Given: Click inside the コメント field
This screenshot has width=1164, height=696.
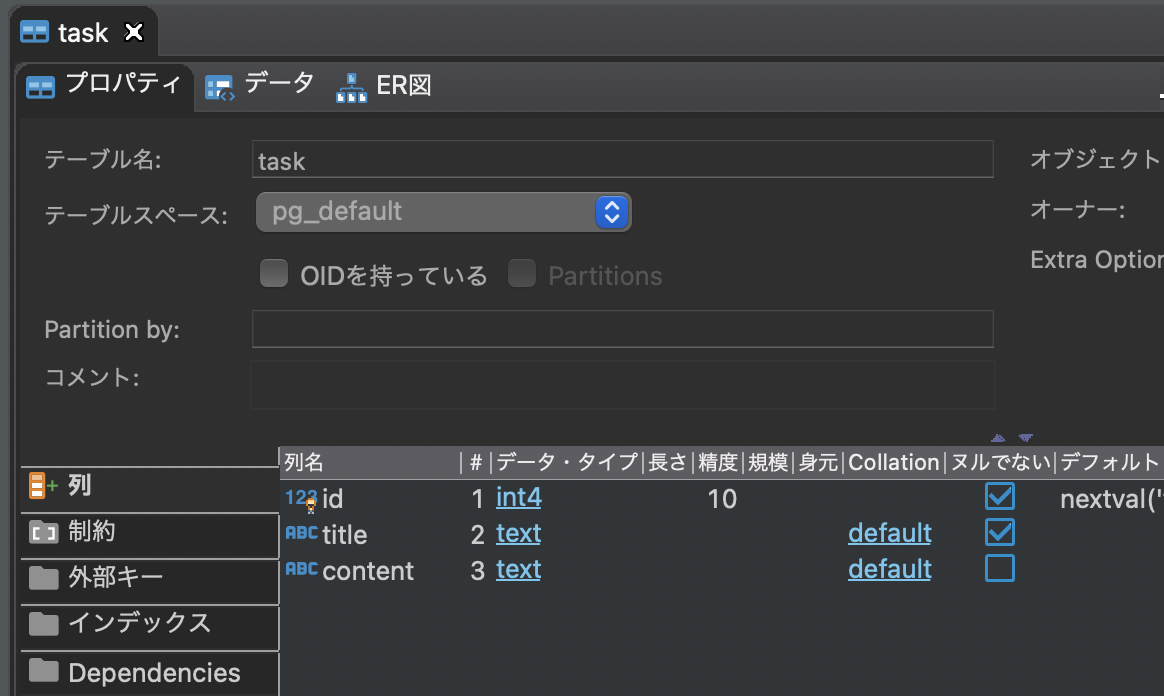Looking at the screenshot, I should 620,385.
